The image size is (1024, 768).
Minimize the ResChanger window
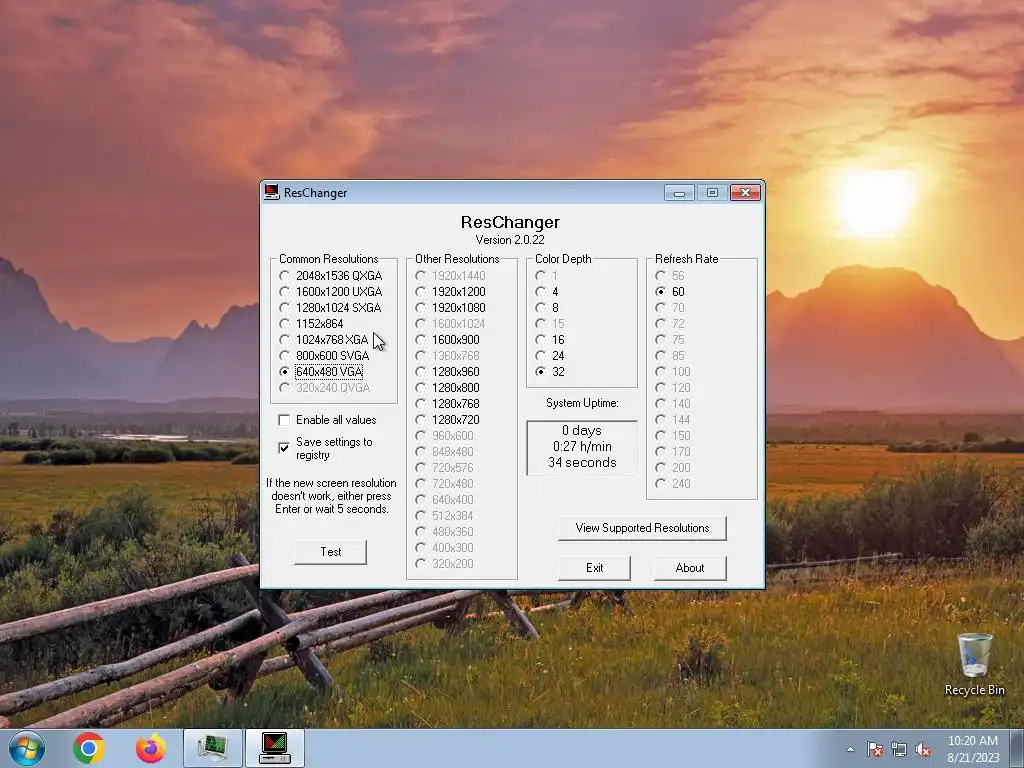679,193
